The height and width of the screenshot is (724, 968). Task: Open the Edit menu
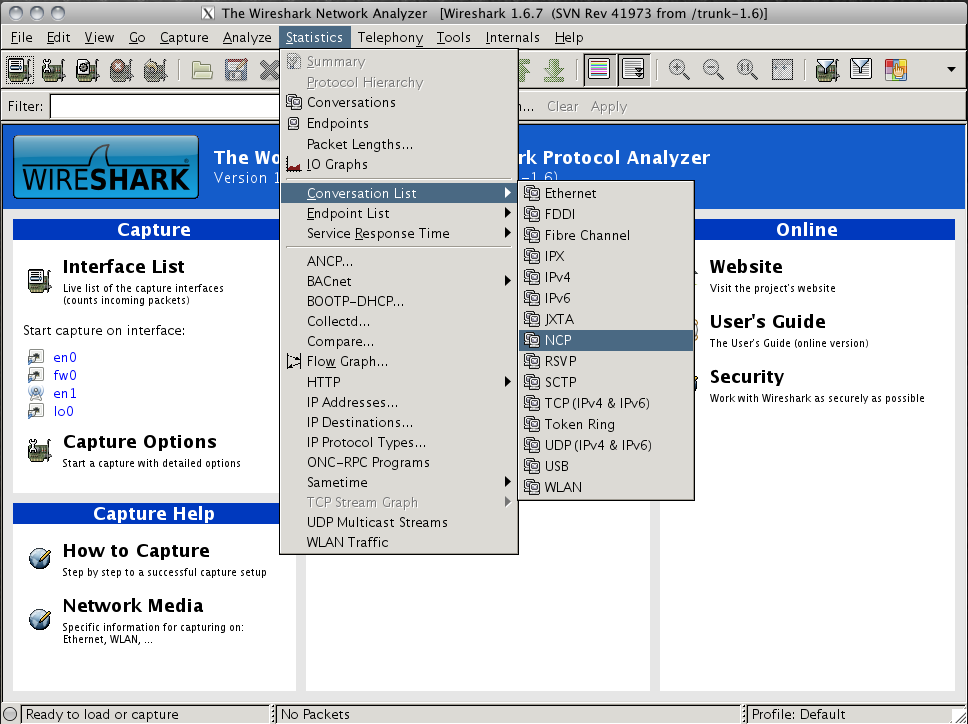tap(59, 38)
